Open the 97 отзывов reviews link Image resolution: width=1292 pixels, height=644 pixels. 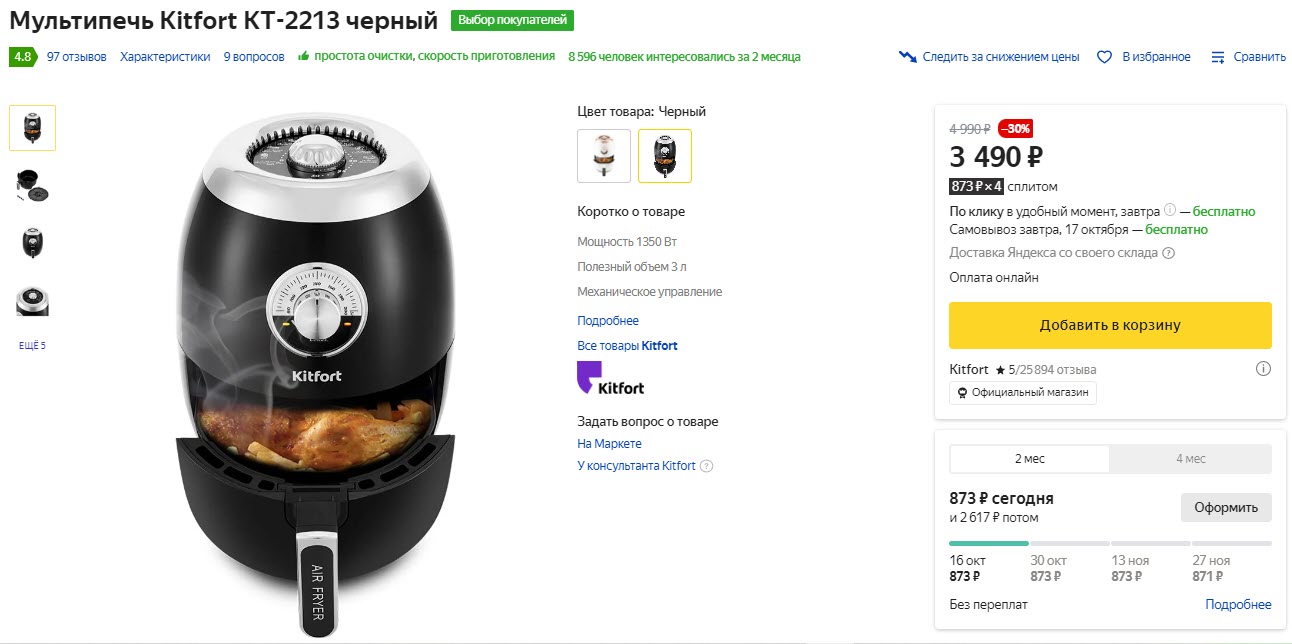point(76,57)
